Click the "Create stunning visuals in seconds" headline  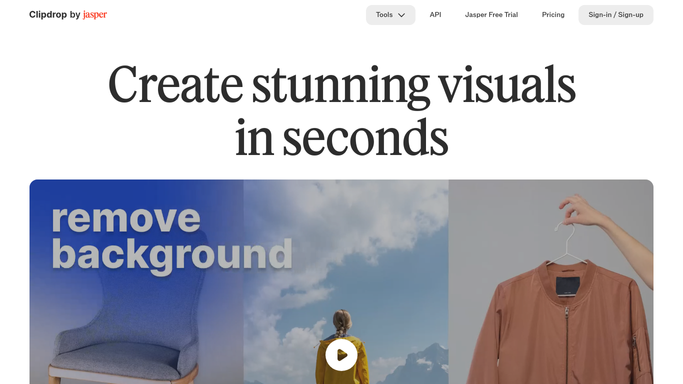pos(342,111)
